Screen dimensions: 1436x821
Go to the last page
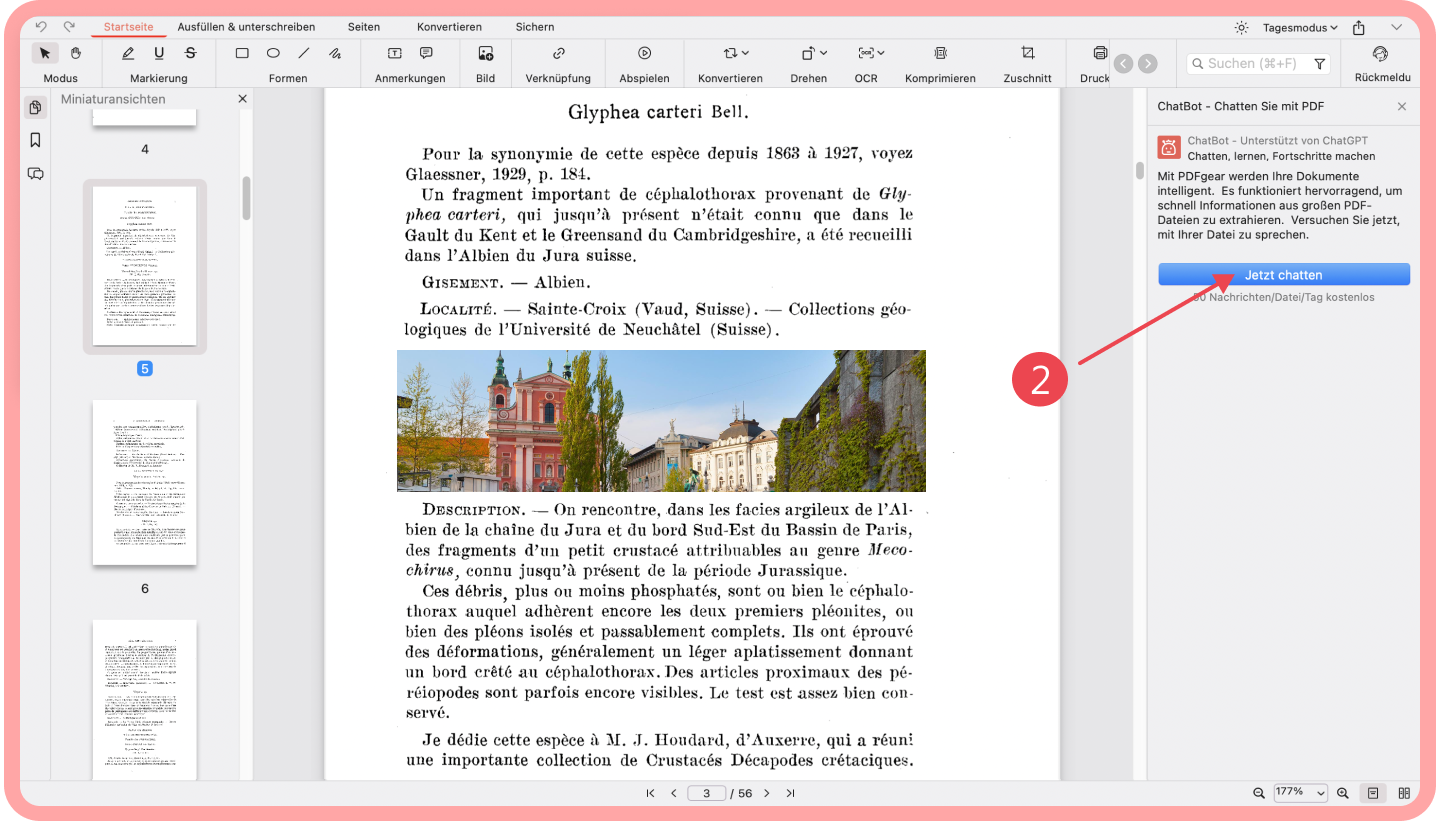pos(790,793)
